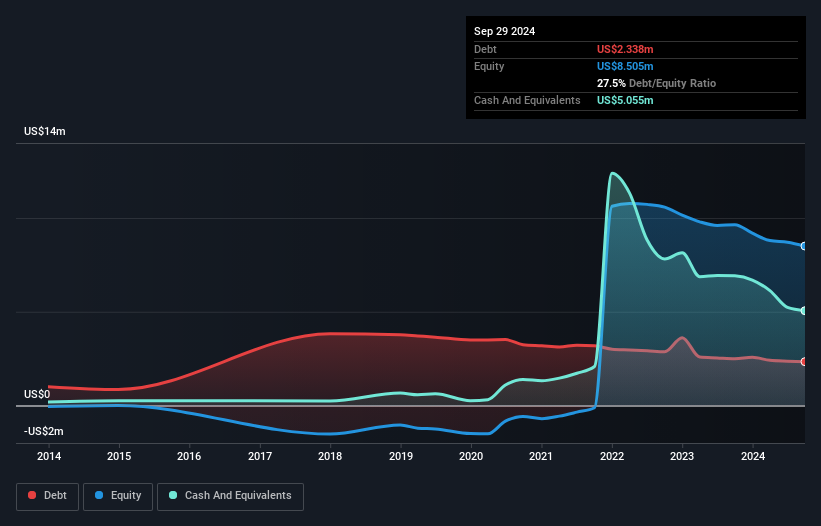
Task: Click the cash peak near 2022
Action: (x=612, y=173)
